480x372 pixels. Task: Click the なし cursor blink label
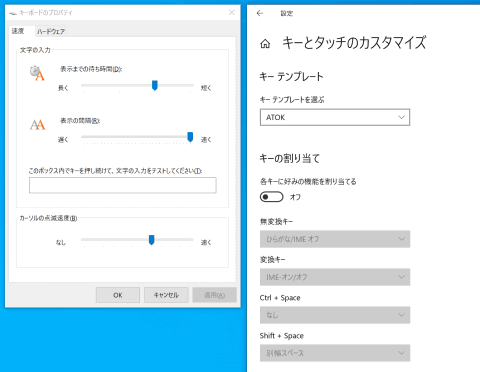click(61, 242)
